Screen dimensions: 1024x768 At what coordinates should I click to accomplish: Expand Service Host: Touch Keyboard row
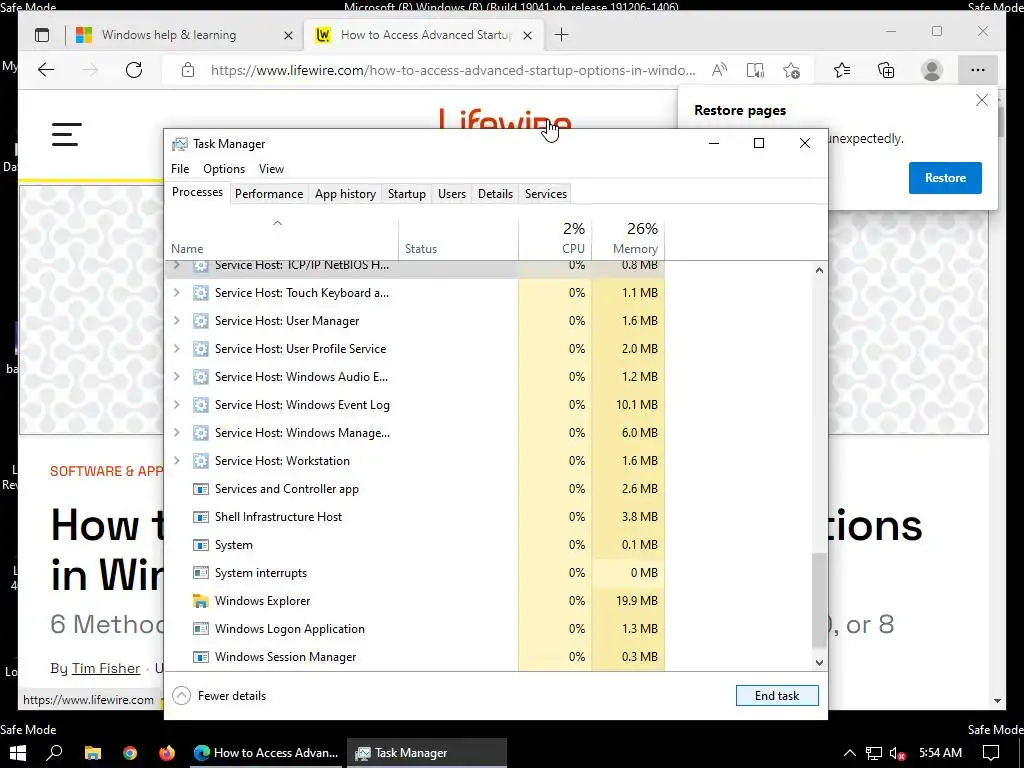coord(176,293)
